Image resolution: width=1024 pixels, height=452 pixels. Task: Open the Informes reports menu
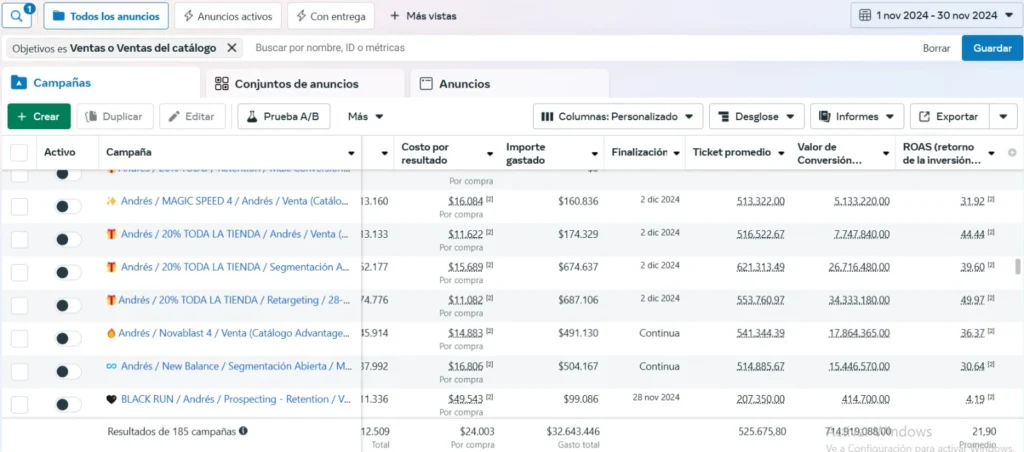856,117
